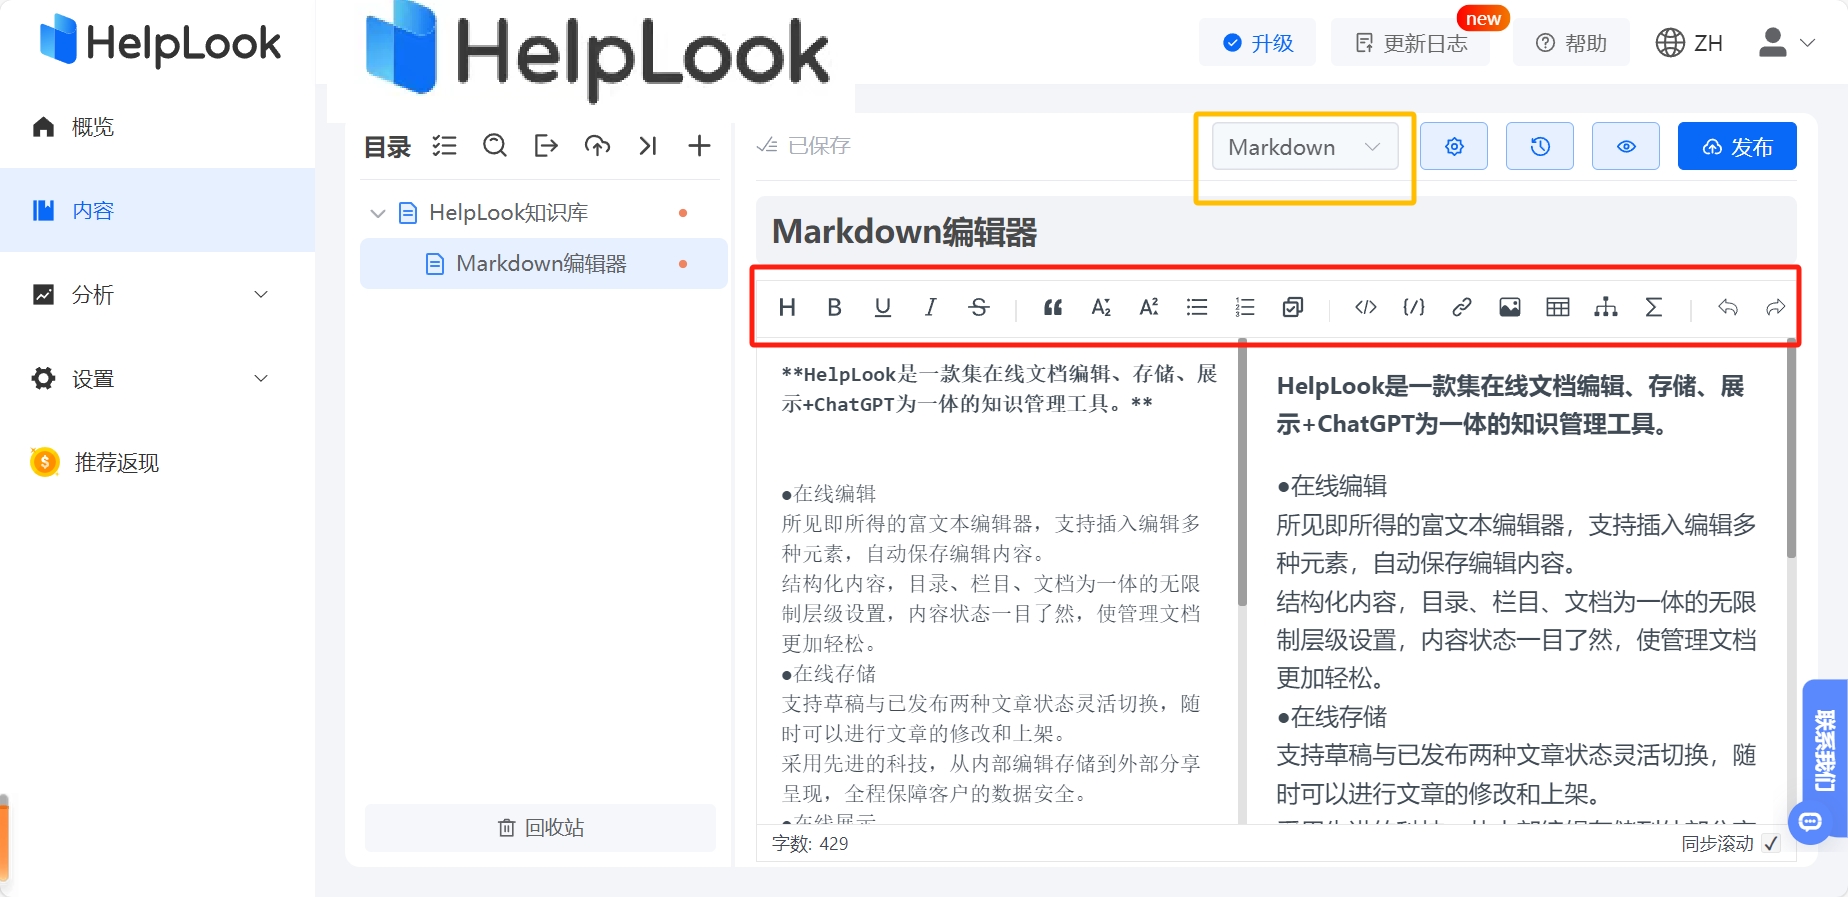Click the export icon in 目录 toolbar
1848x897 pixels.
(x=546, y=146)
